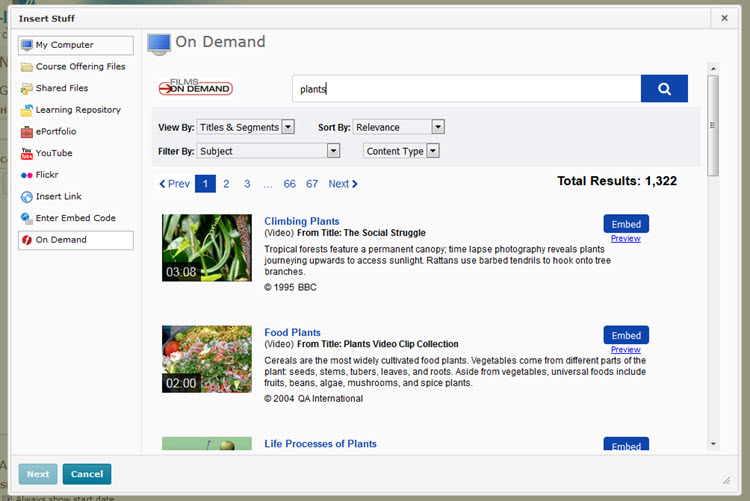Click in the plants search field

click(466, 89)
